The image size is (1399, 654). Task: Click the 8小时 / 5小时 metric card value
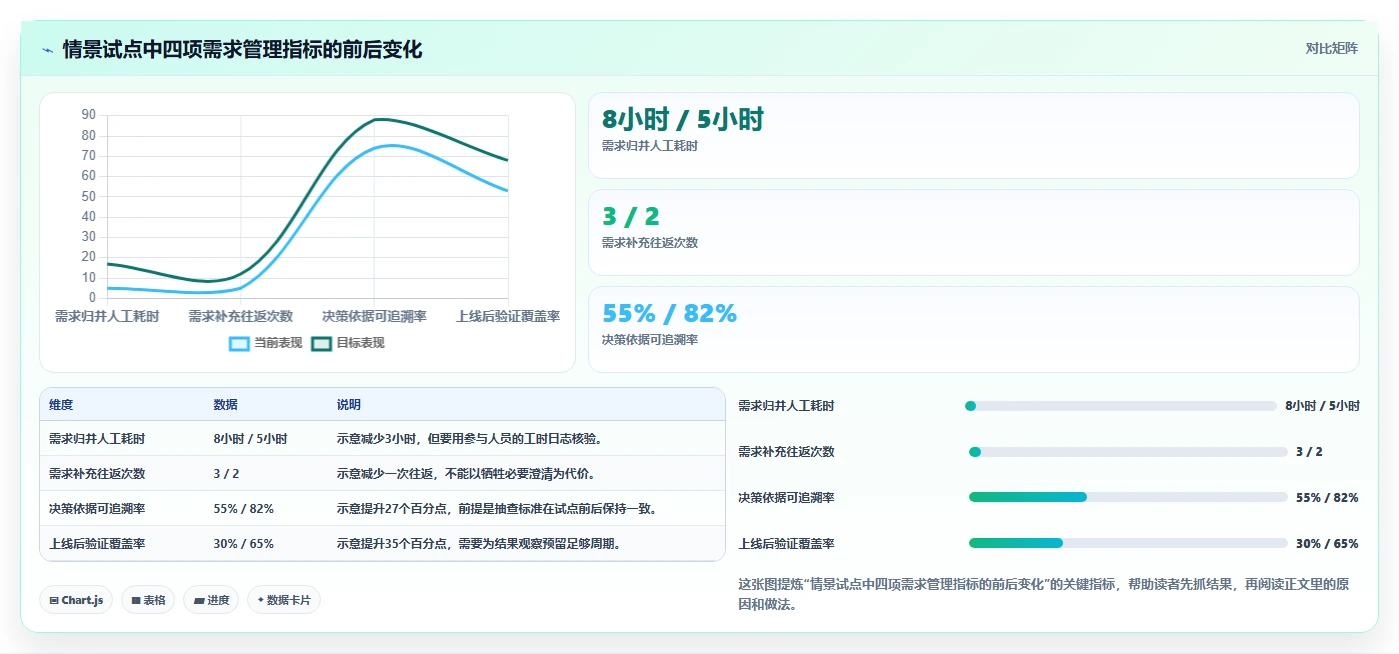(x=683, y=120)
